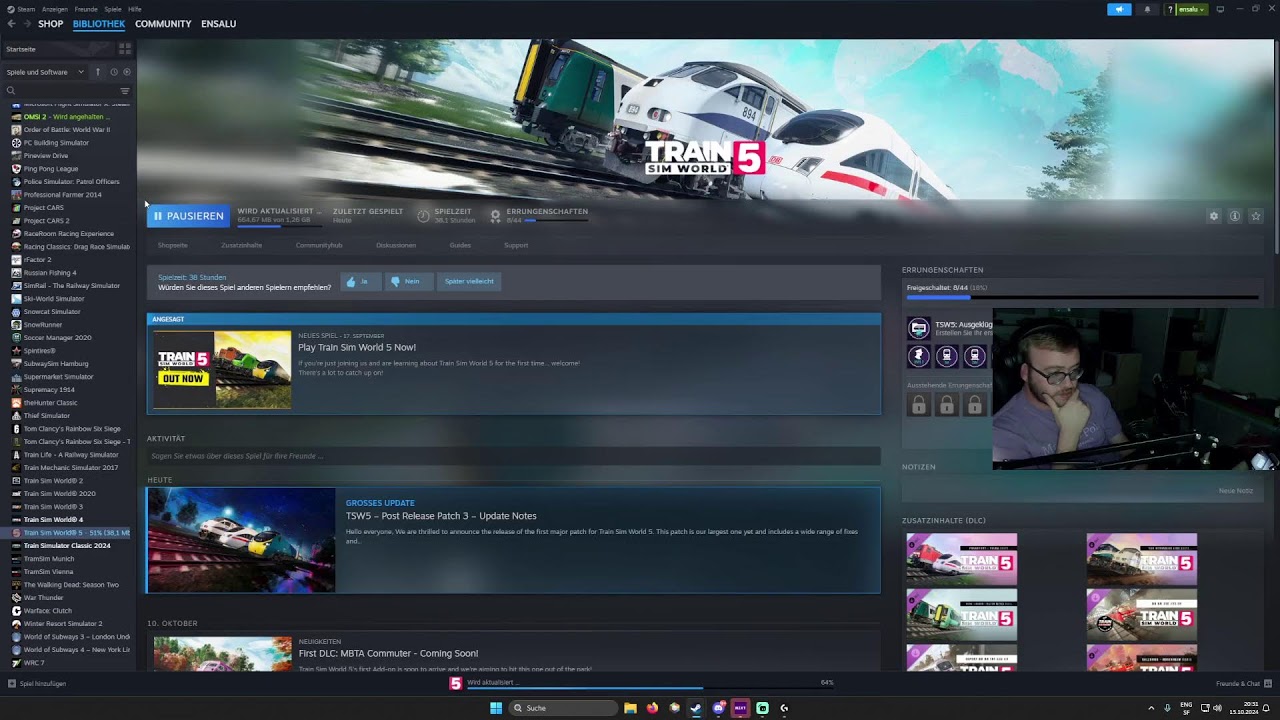The width and height of the screenshot is (1280, 720).
Task: Click the library search field
Action: (x=60, y=91)
